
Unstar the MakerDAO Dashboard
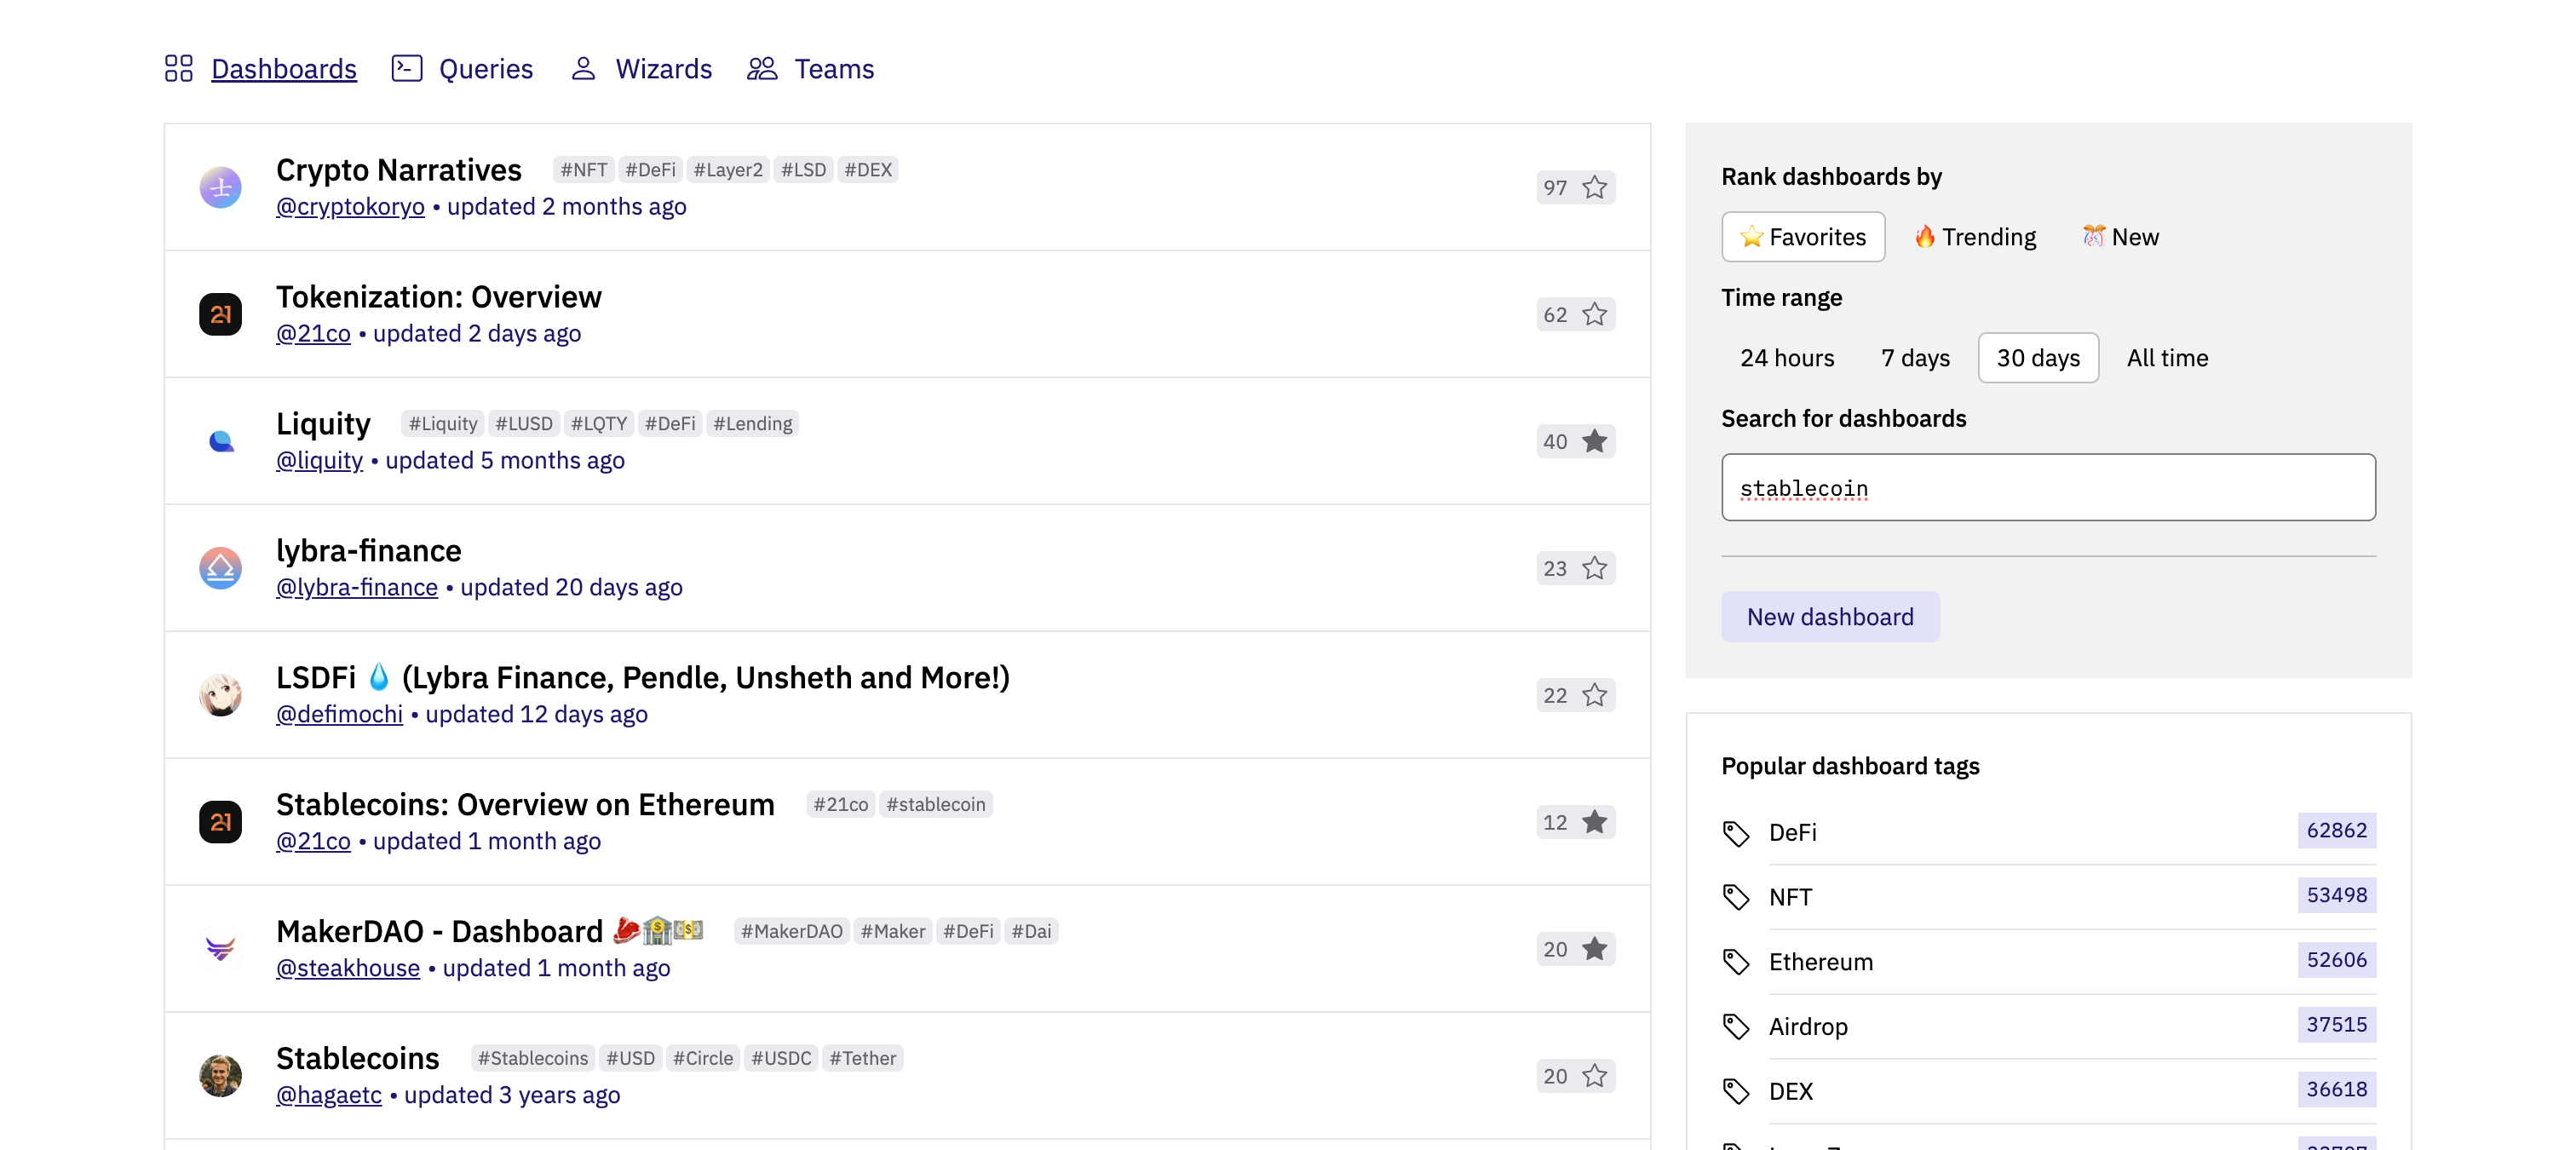[1594, 949]
